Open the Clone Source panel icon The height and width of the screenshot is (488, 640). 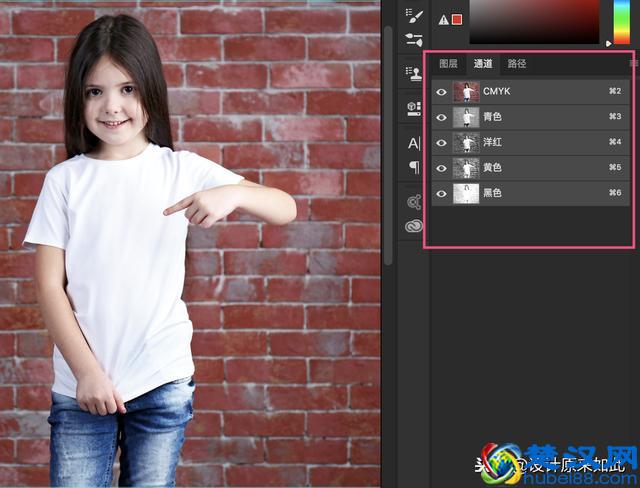(414, 73)
